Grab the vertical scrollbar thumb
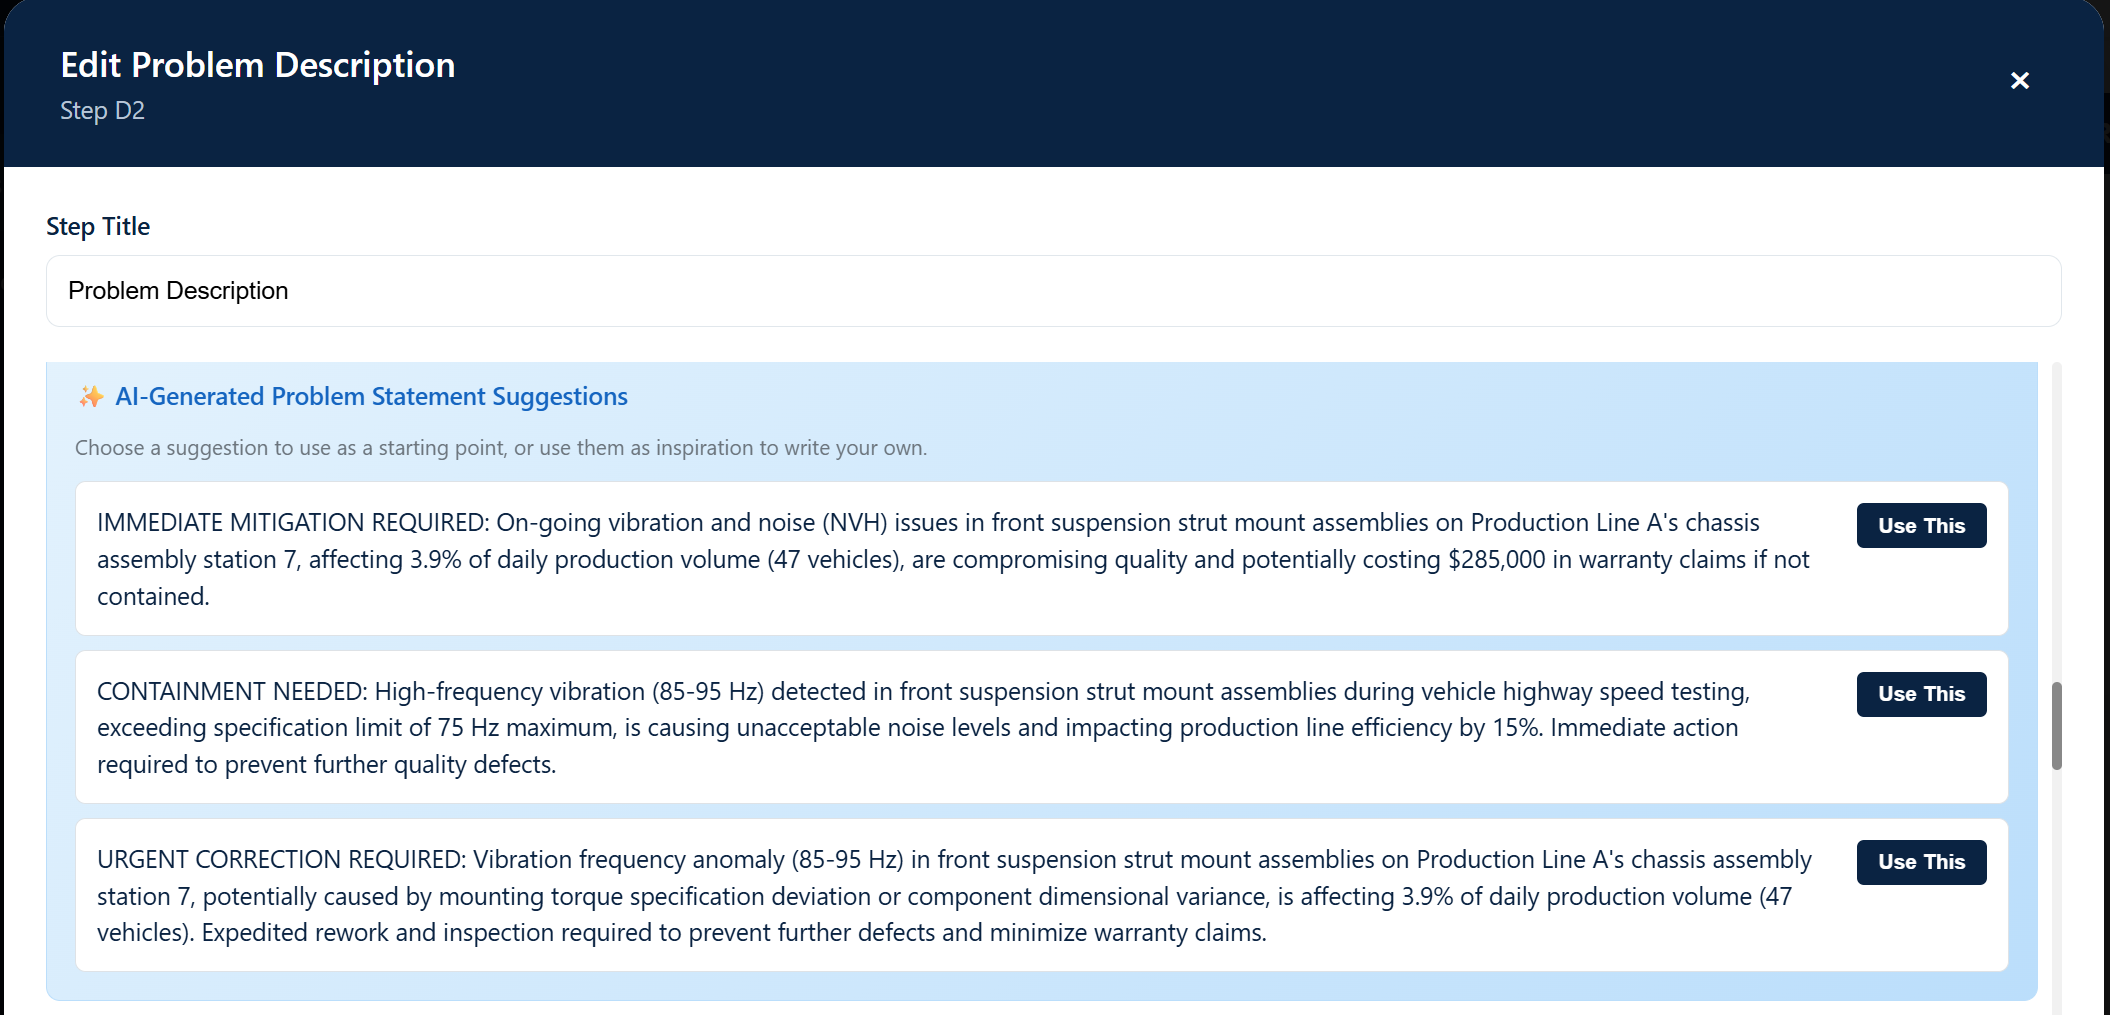 click(2056, 726)
